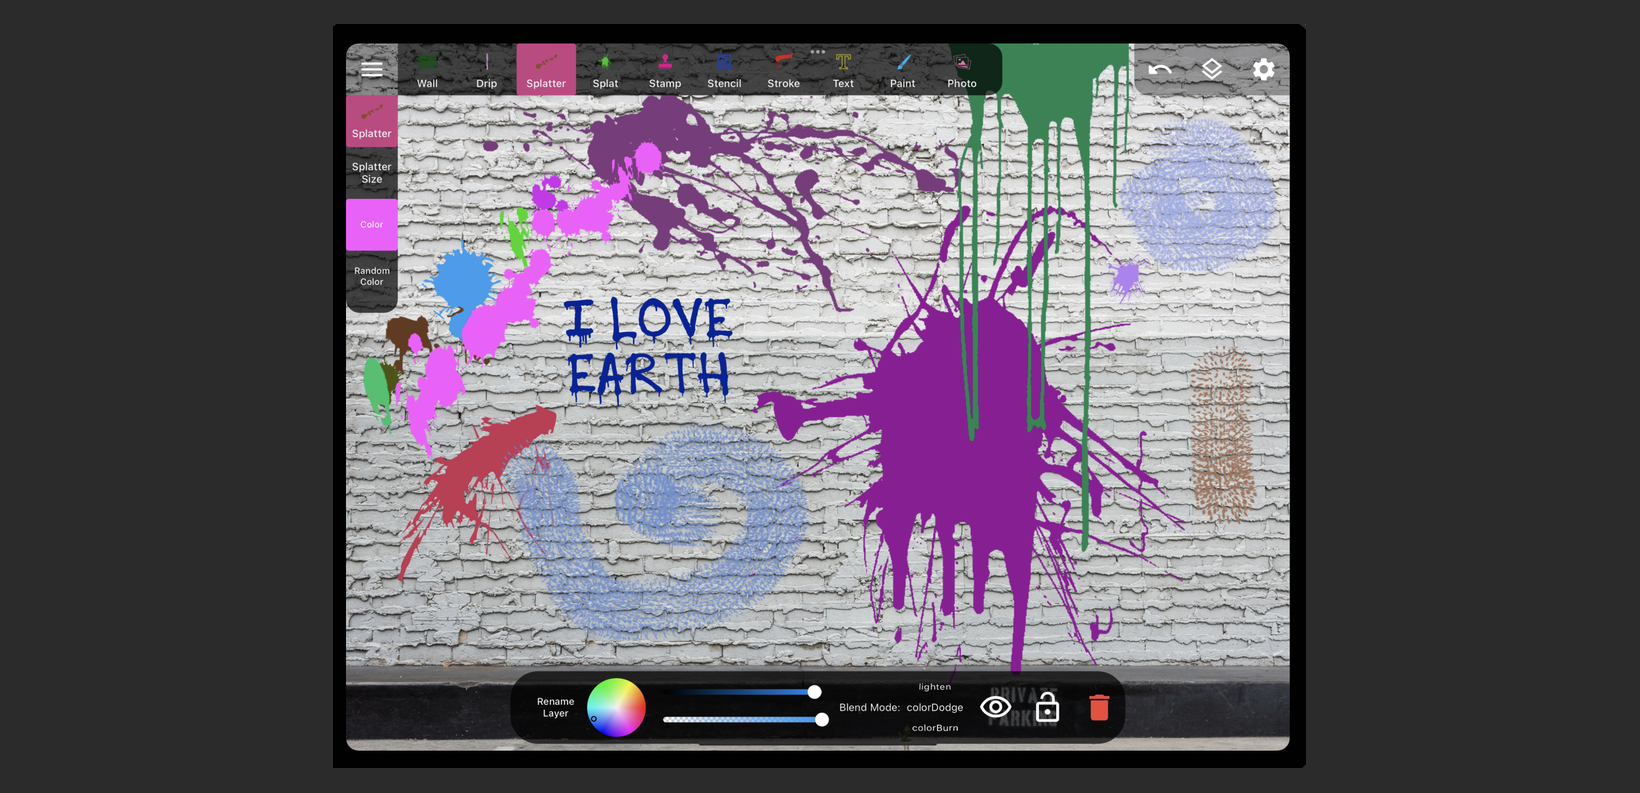
Task: Choose the colorBurn blend mode
Action: coord(935,728)
